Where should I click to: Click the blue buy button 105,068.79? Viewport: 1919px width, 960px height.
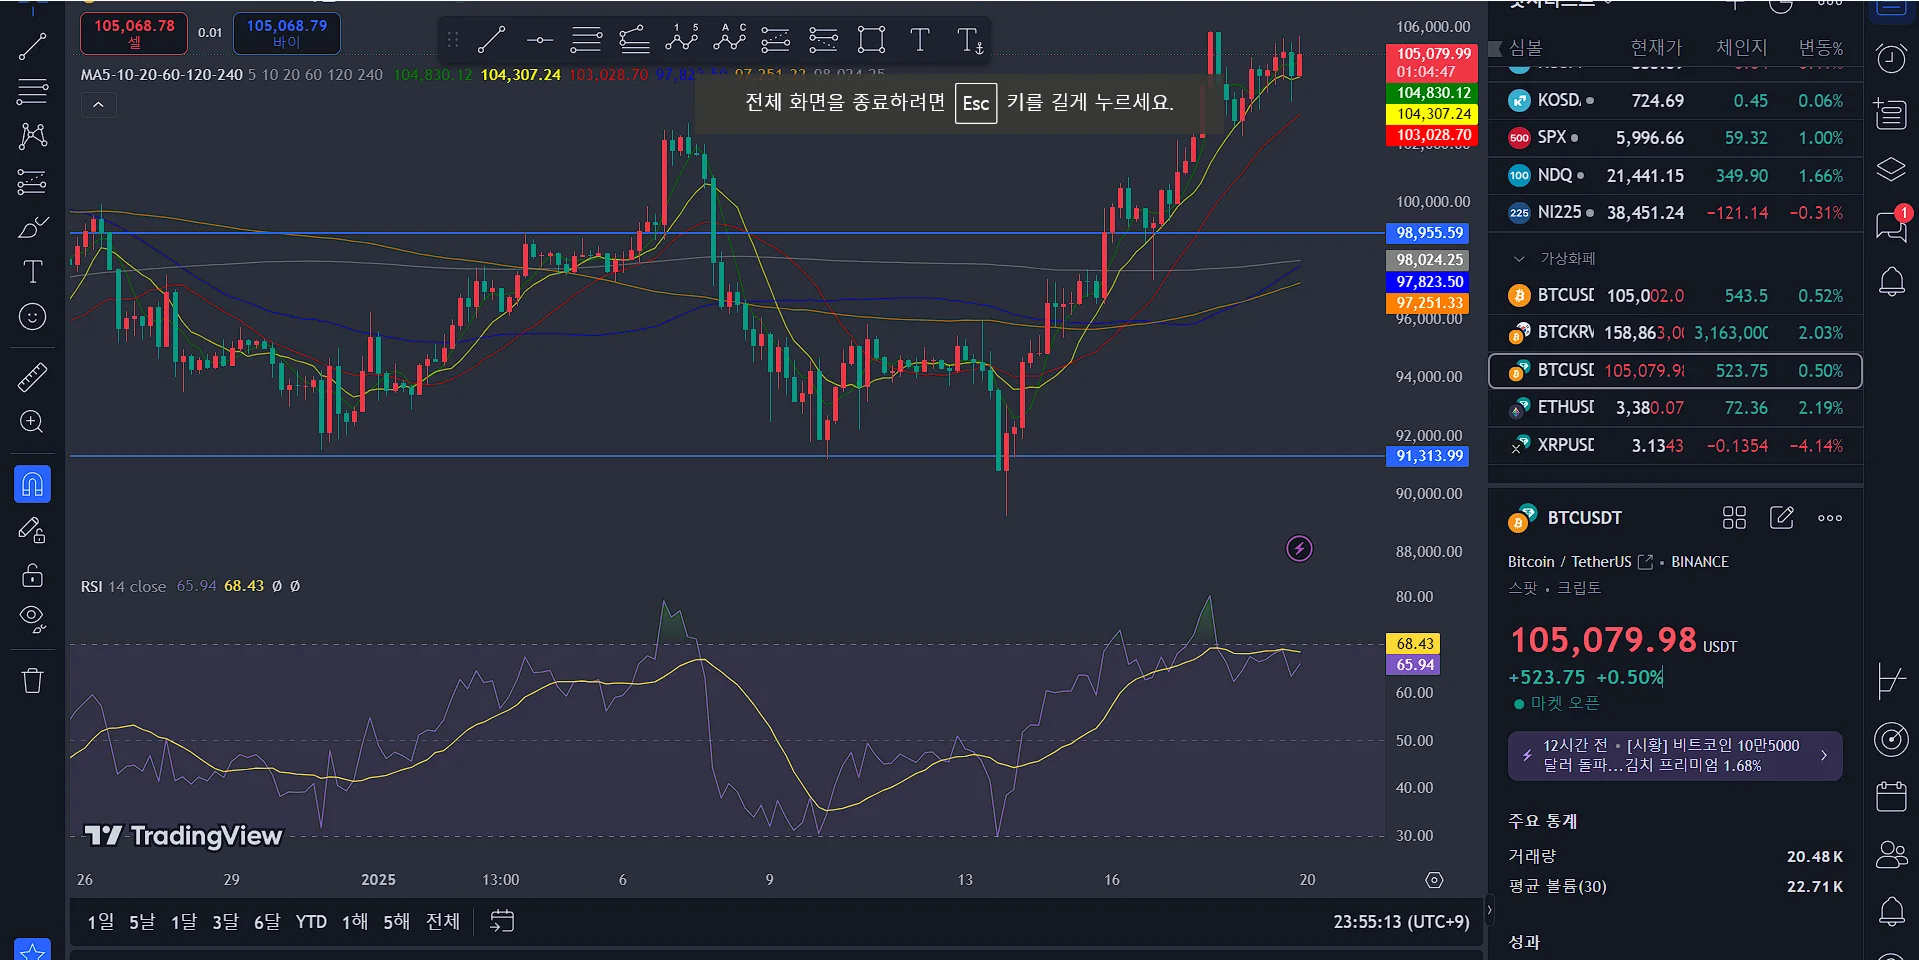[x=287, y=33]
